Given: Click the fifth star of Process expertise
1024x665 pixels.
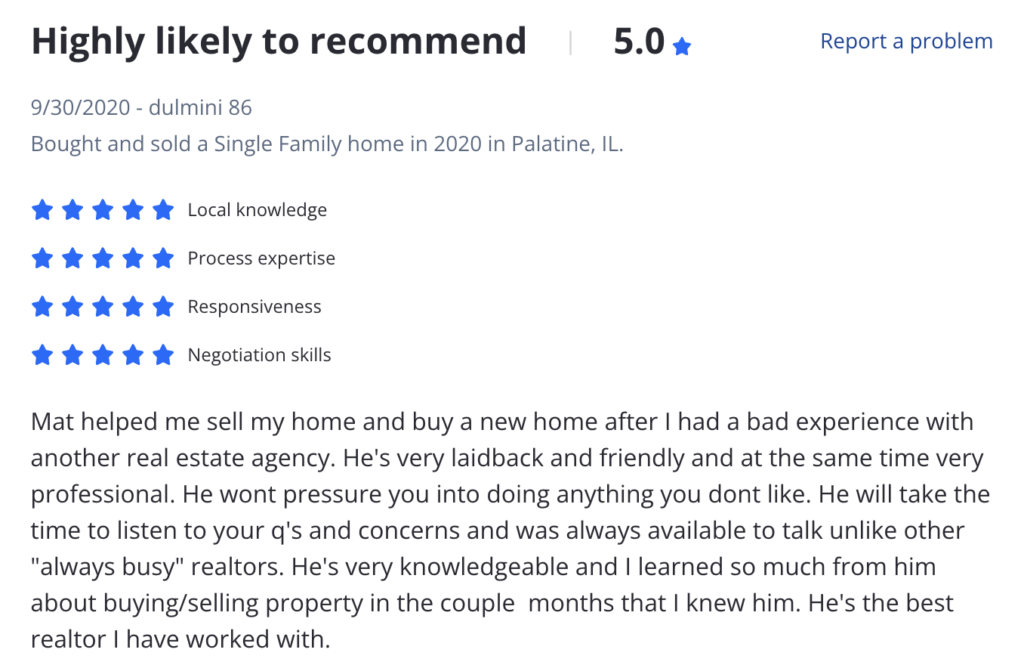Looking at the screenshot, I should (163, 258).
